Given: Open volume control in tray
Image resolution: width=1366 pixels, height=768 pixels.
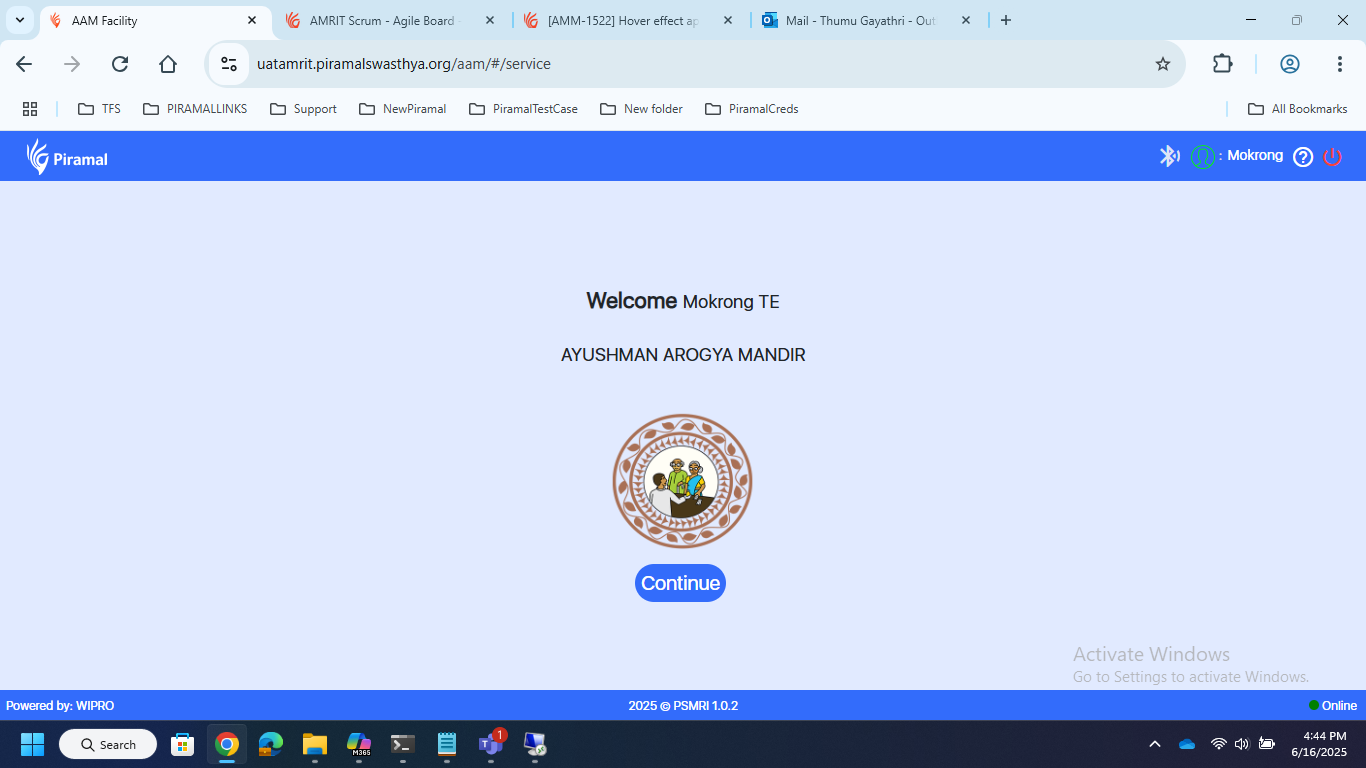Looking at the screenshot, I should [x=1242, y=744].
